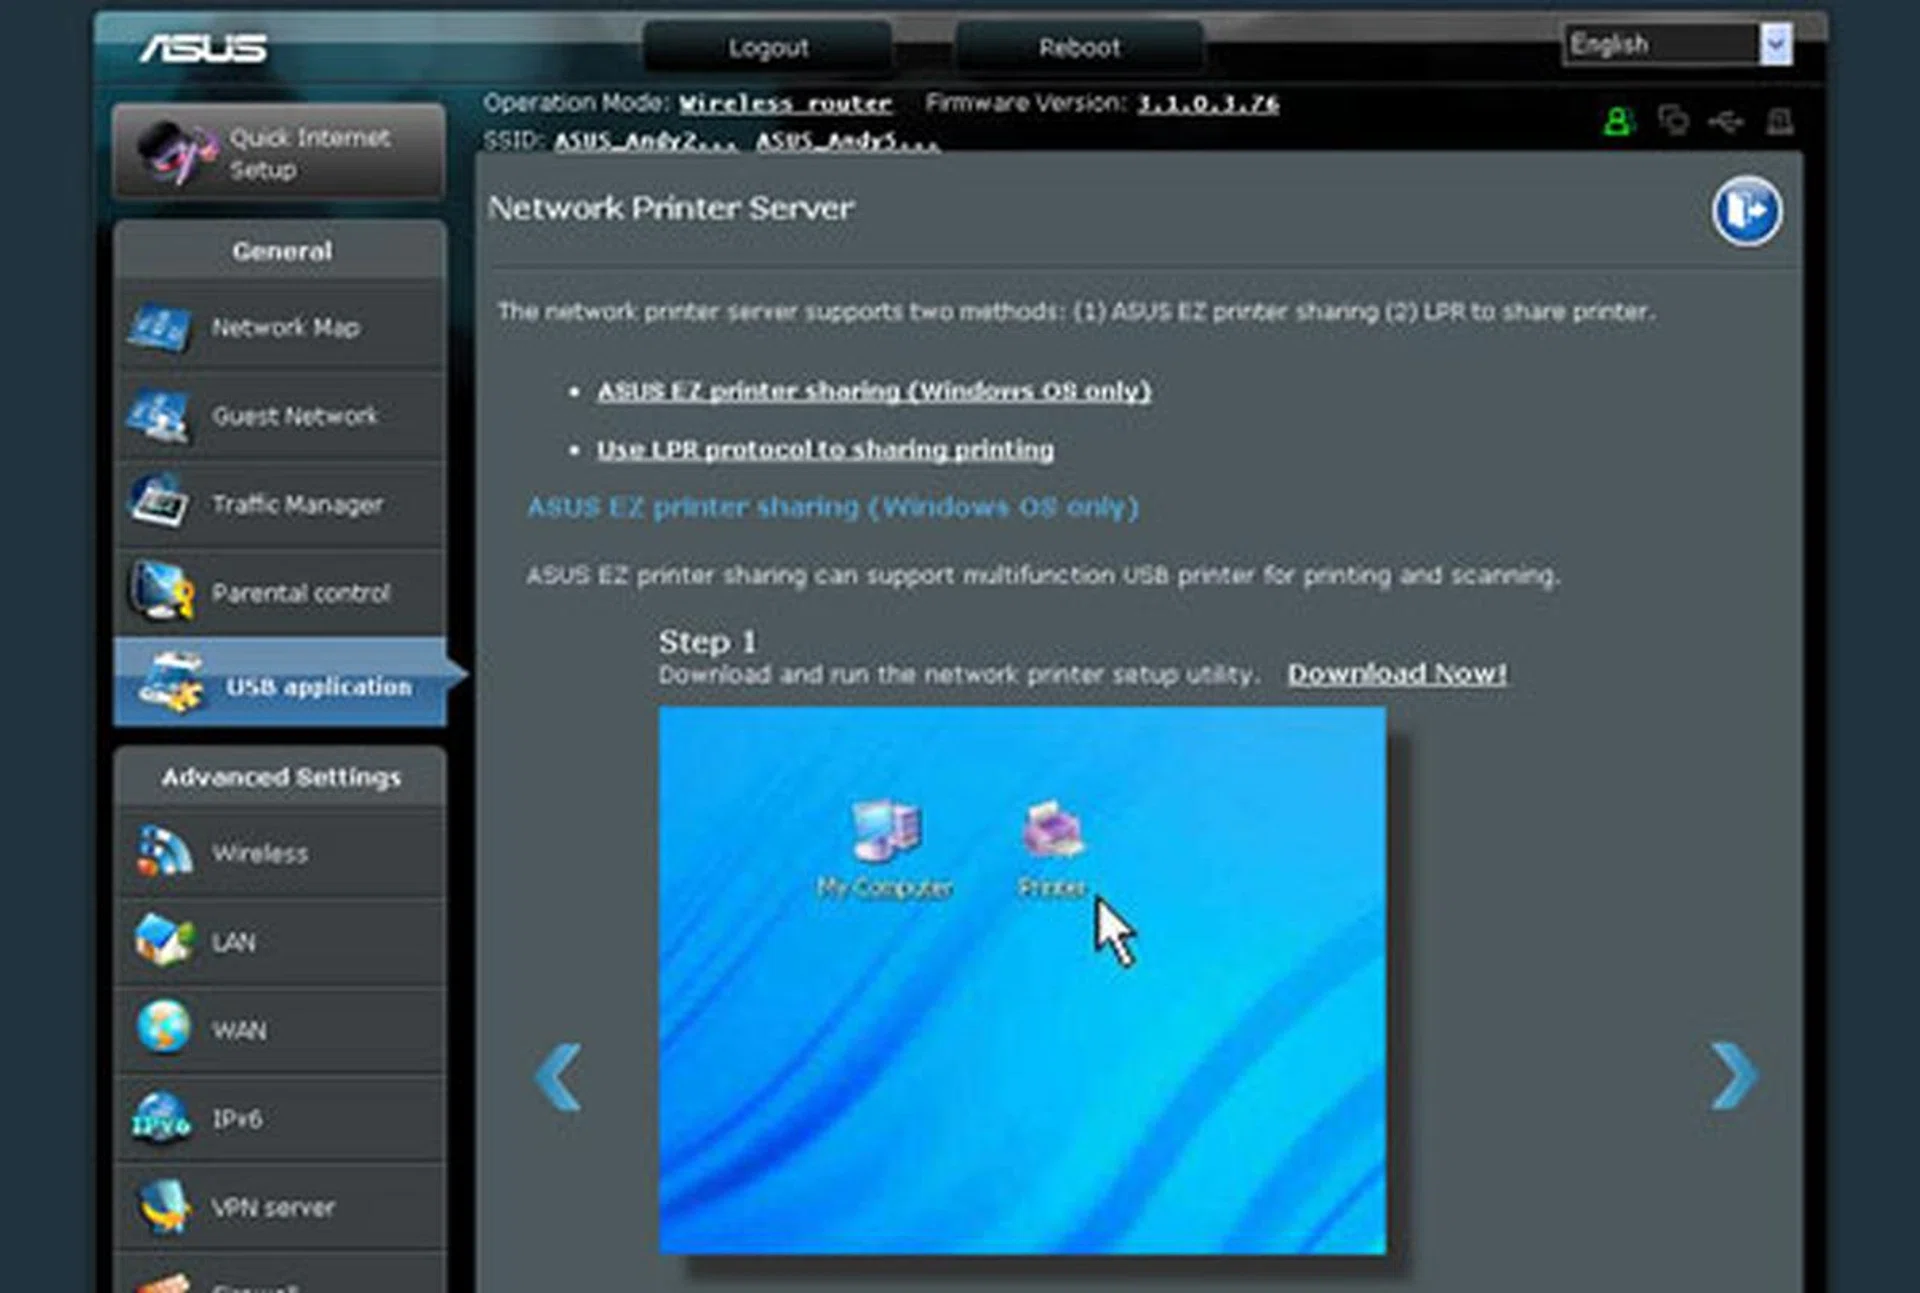Screen dimensions: 1920x1293
Task: Open Quick Internet Setup wizard
Action: coord(280,153)
